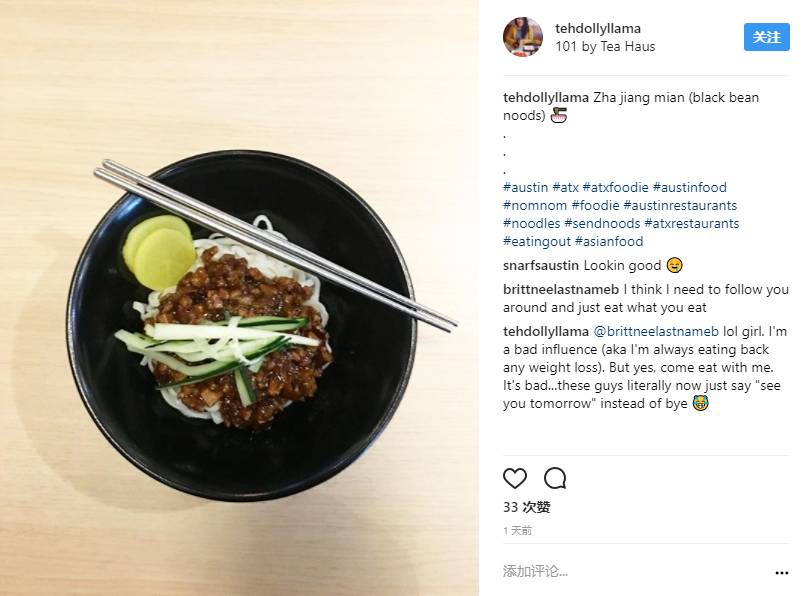Open tehdollyllama profile picture avatar
The width and height of the screenshot is (812, 596).
coord(523,37)
